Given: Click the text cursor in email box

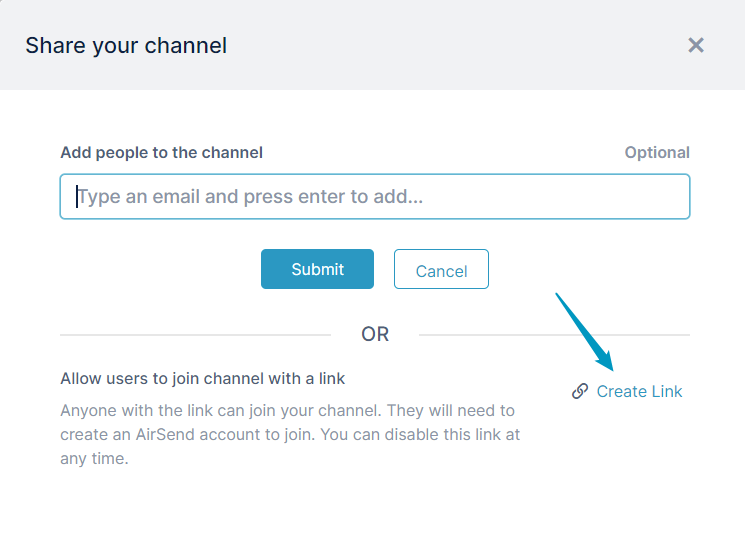Looking at the screenshot, I should (76, 196).
